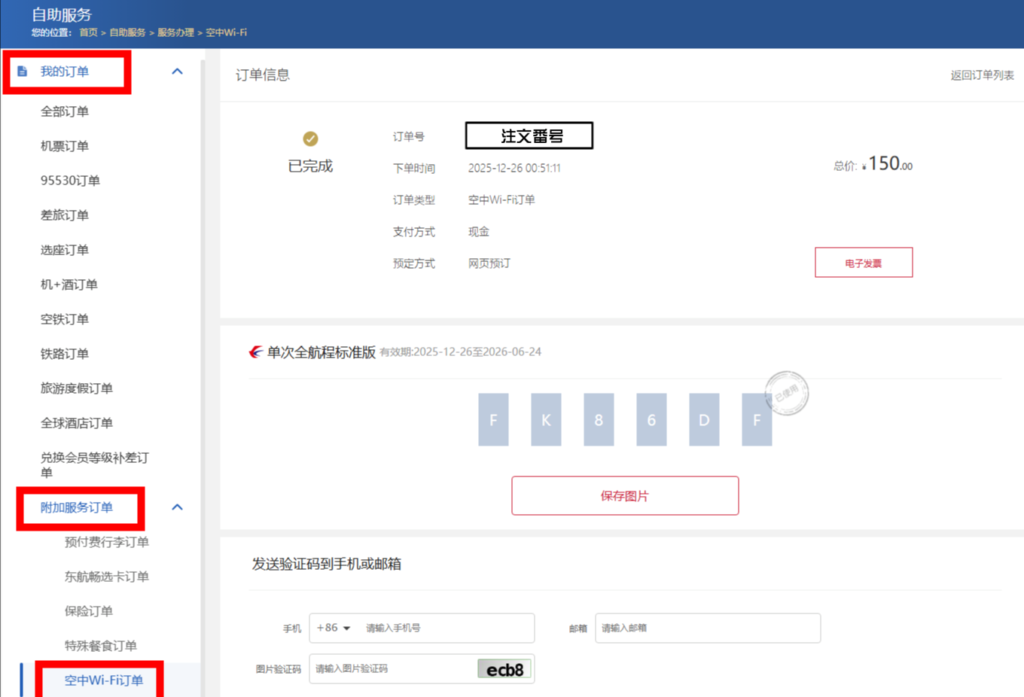Click the document icon beside 我的订单
Screen dimensions: 1024x697
pyautogui.click(x=23, y=72)
